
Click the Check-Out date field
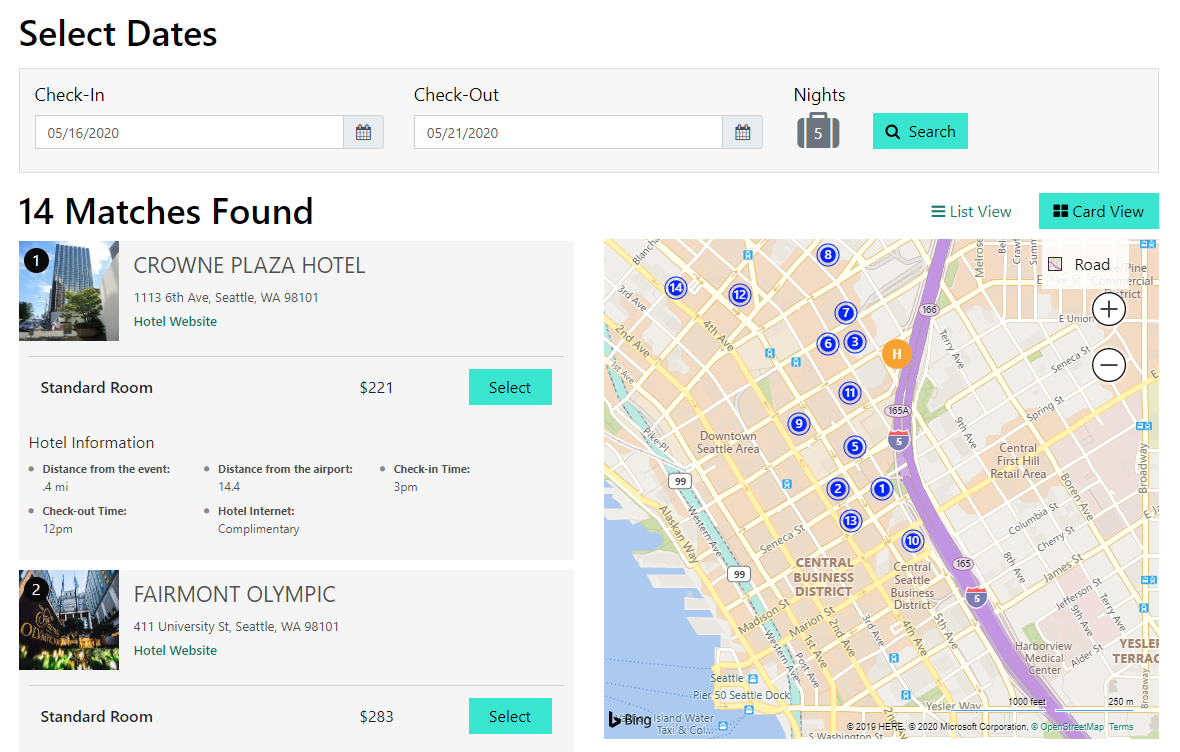coord(568,132)
